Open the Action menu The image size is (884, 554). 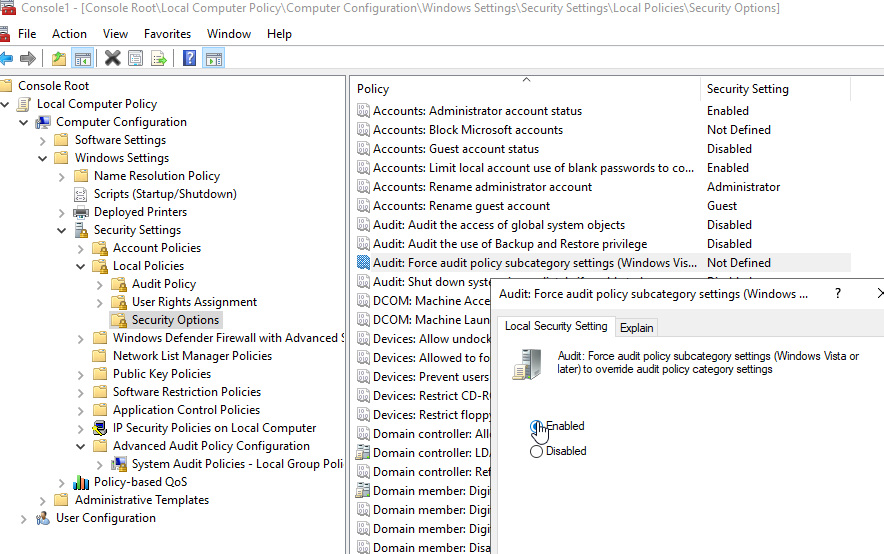pos(69,33)
